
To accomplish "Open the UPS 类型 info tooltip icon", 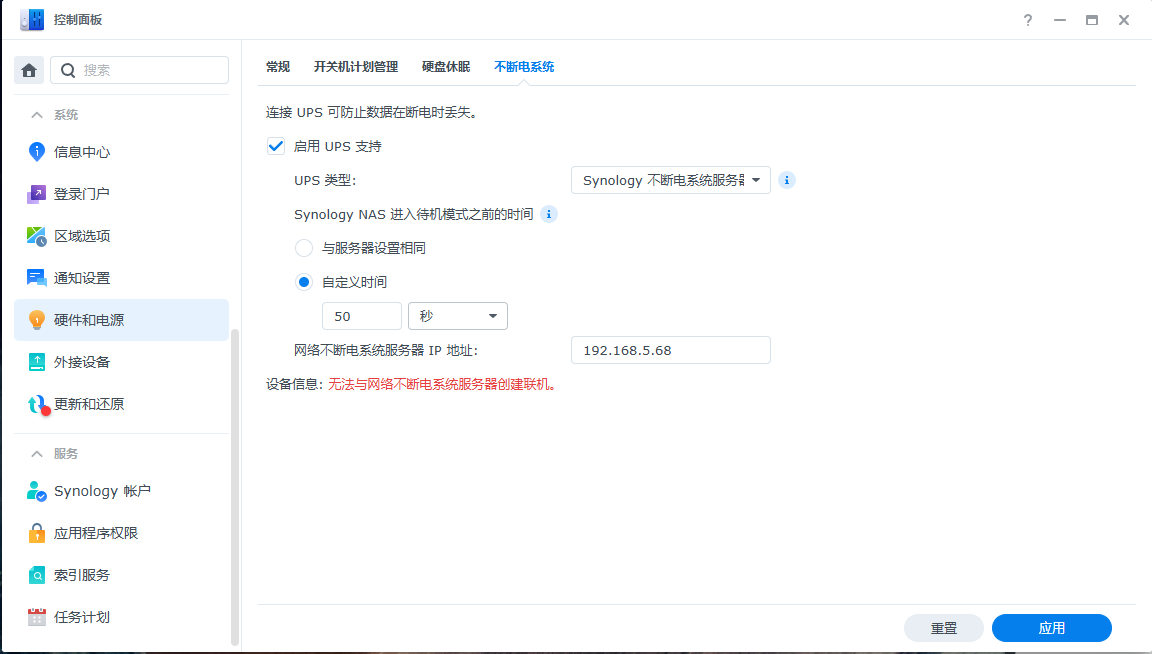I will (787, 180).
